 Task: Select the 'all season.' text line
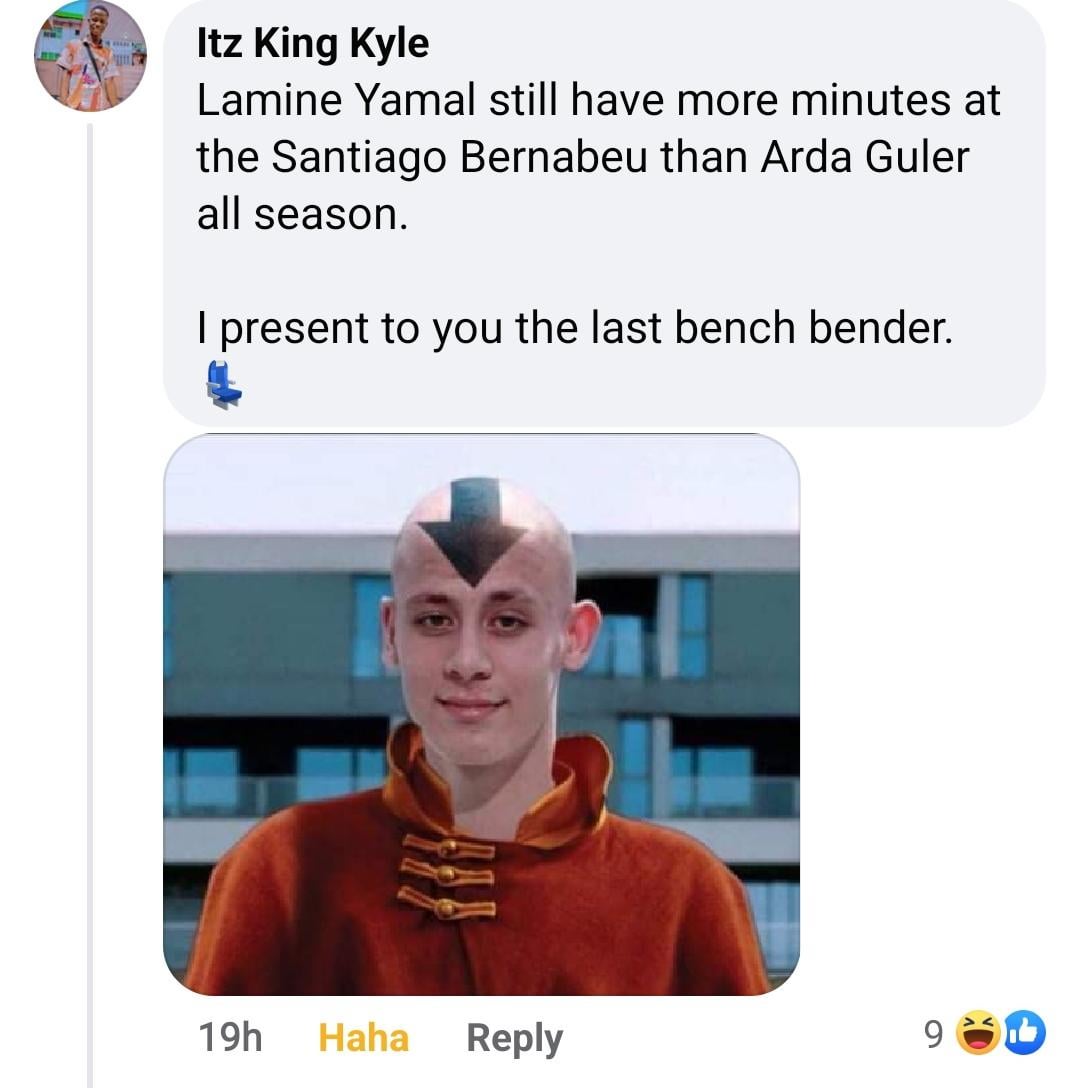(x=303, y=214)
